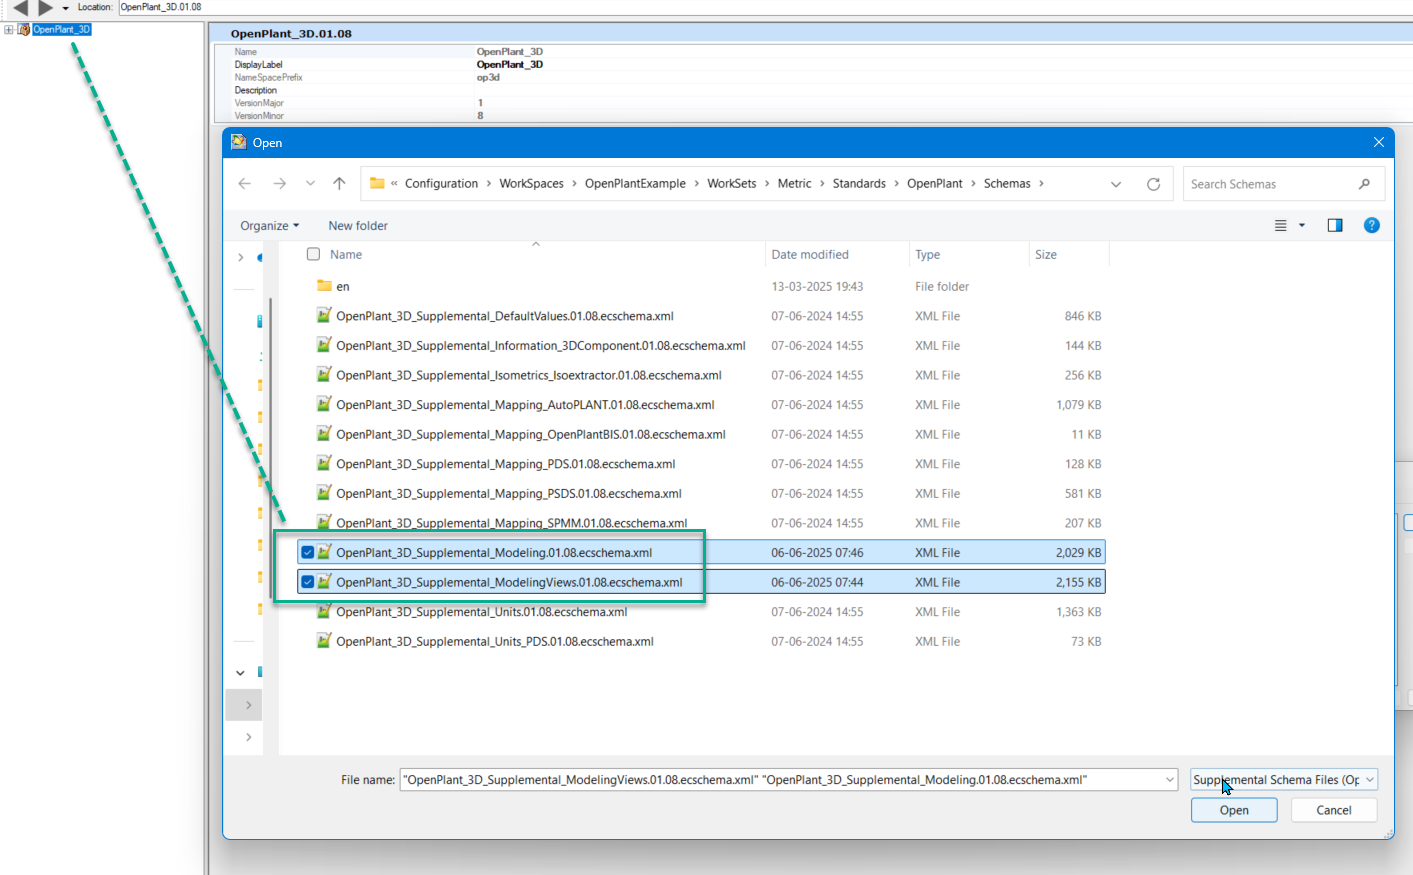
Task: Select the Mapping_OpenPlantBIS schema file icon
Action: coord(324,434)
